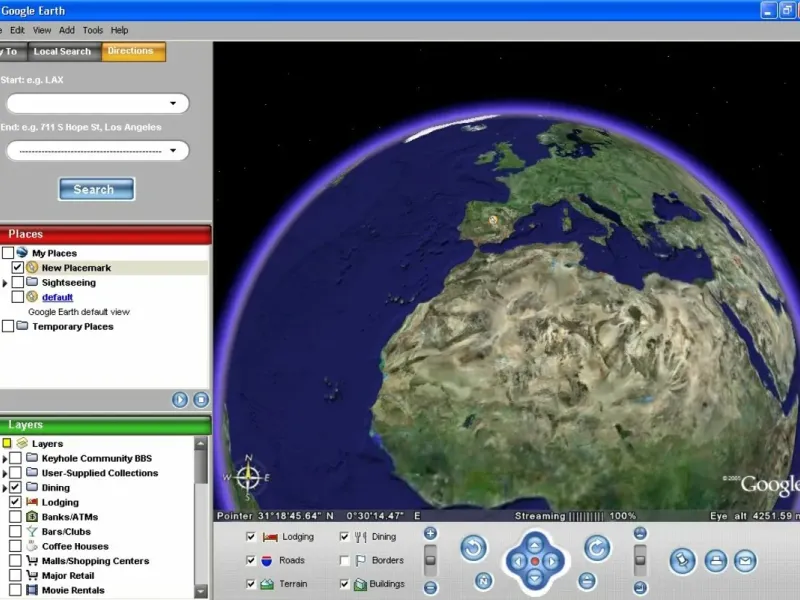800x600 pixels.
Task: Expand the Keyhole Community BBS folder
Action: tap(5, 459)
